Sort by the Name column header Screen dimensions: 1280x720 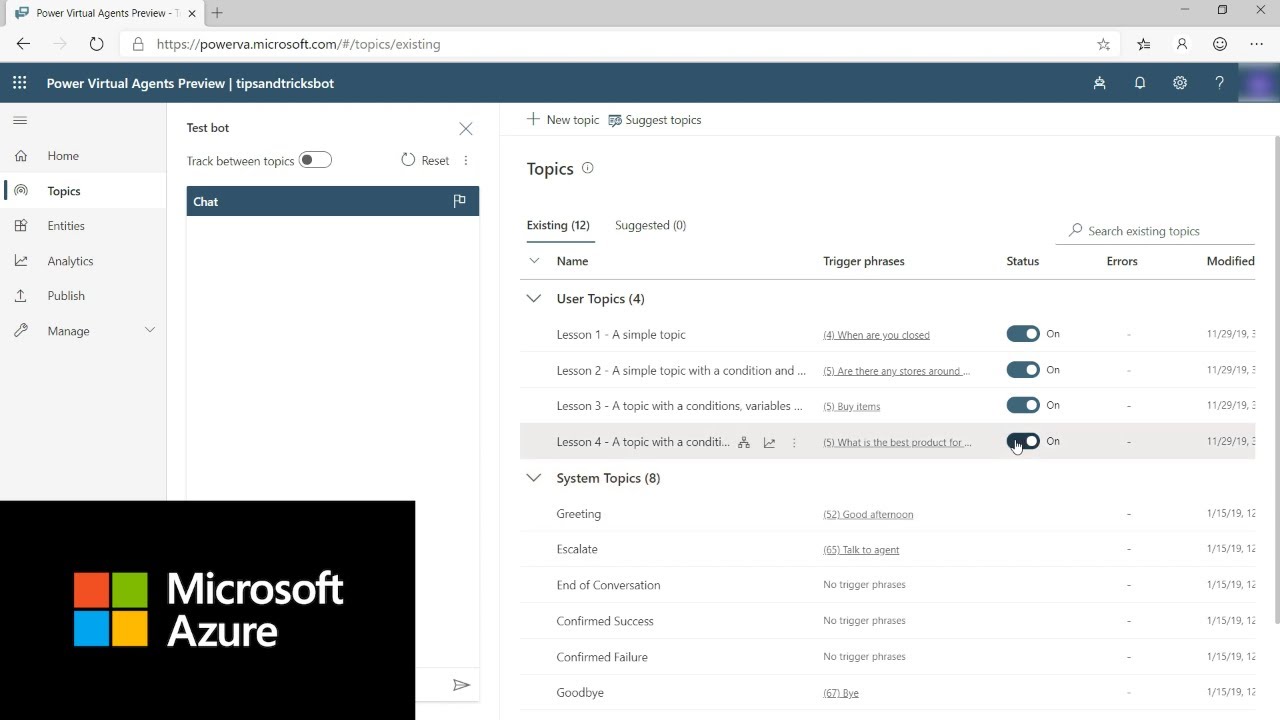tap(572, 261)
